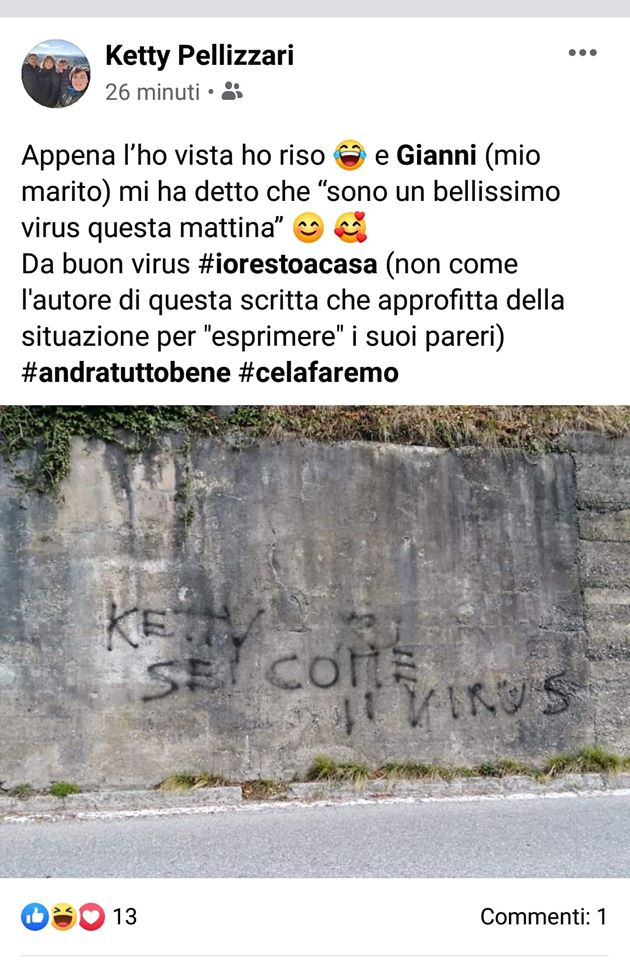Open the 13 reactions count
630x960 pixels.
tap(124, 917)
